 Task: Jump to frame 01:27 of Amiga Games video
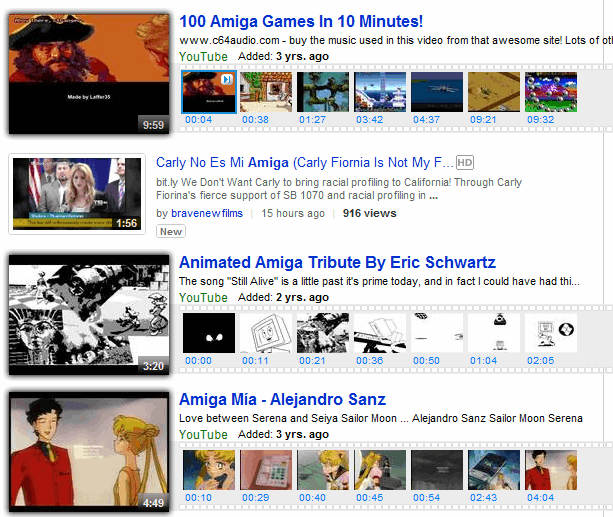323,92
